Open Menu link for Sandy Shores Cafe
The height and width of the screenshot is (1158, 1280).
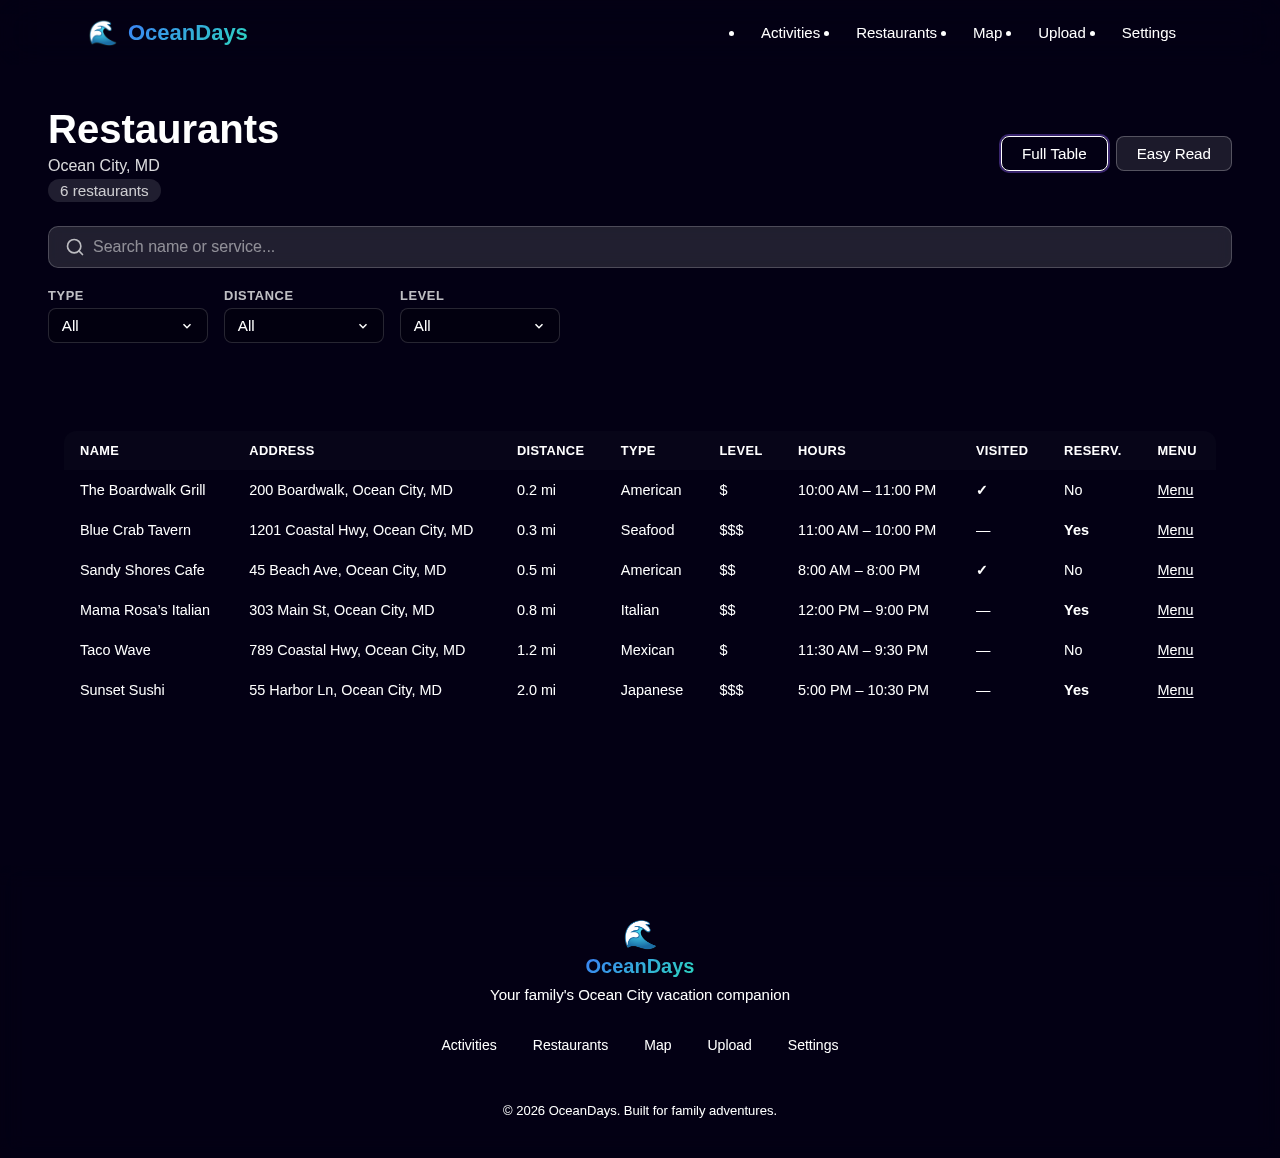(1175, 570)
